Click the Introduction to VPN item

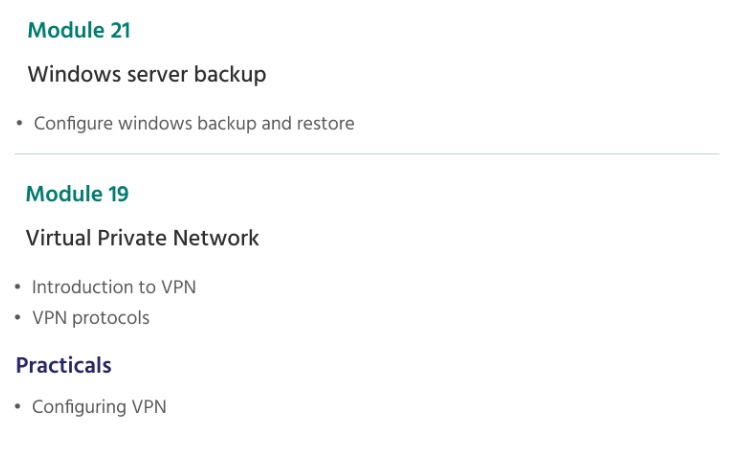pos(114,287)
